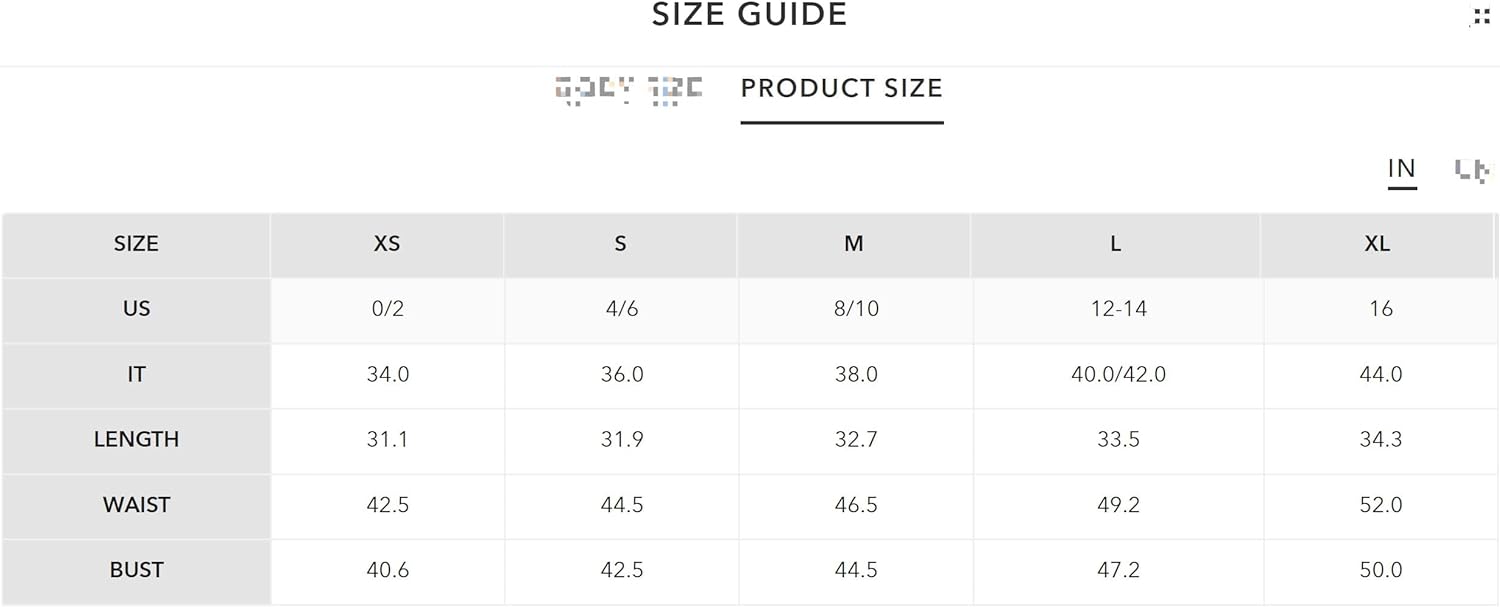Click the XS size column header
The image size is (1500, 607).
point(387,244)
